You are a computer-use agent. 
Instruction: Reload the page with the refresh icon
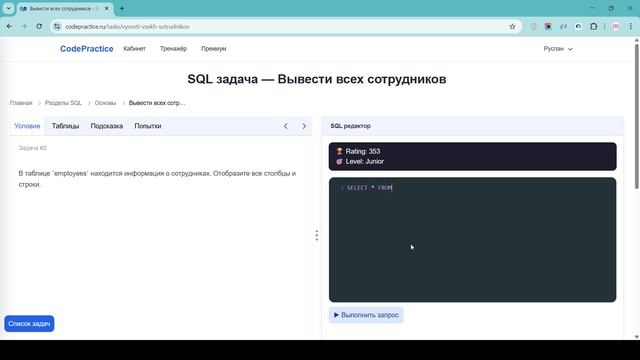39,27
